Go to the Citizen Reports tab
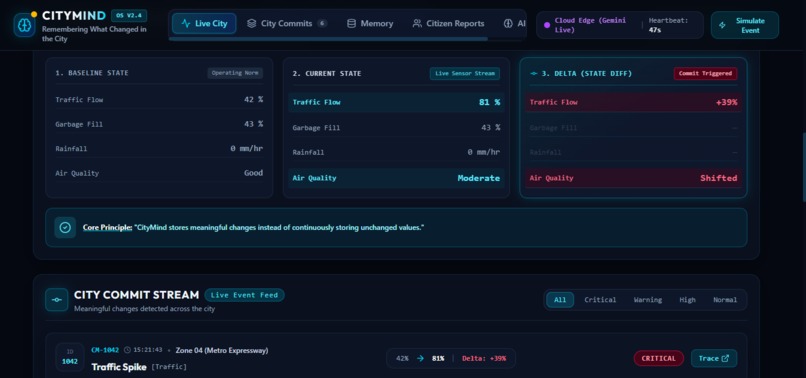Image resolution: width=806 pixels, height=378 pixels. (x=448, y=24)
